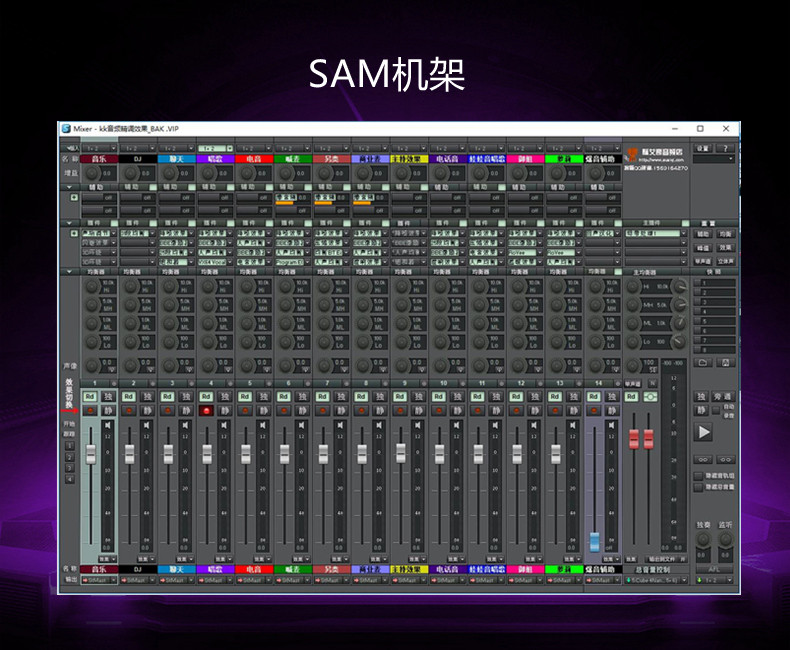Open master output device dropdown
This screenshot has width=790, height=650.
coord(656,580)
